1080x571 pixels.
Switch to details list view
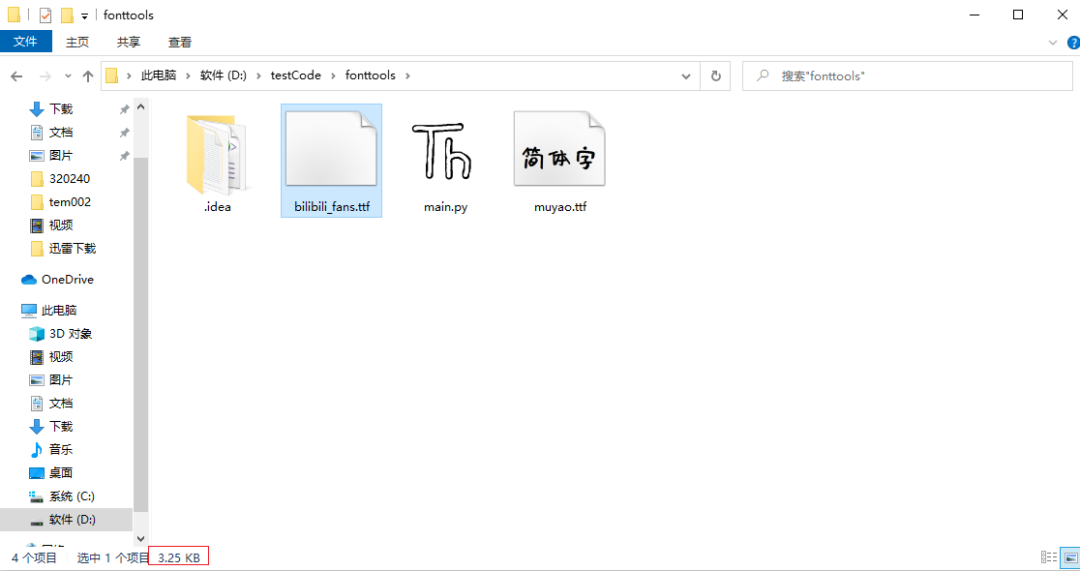pos(1048,557)
